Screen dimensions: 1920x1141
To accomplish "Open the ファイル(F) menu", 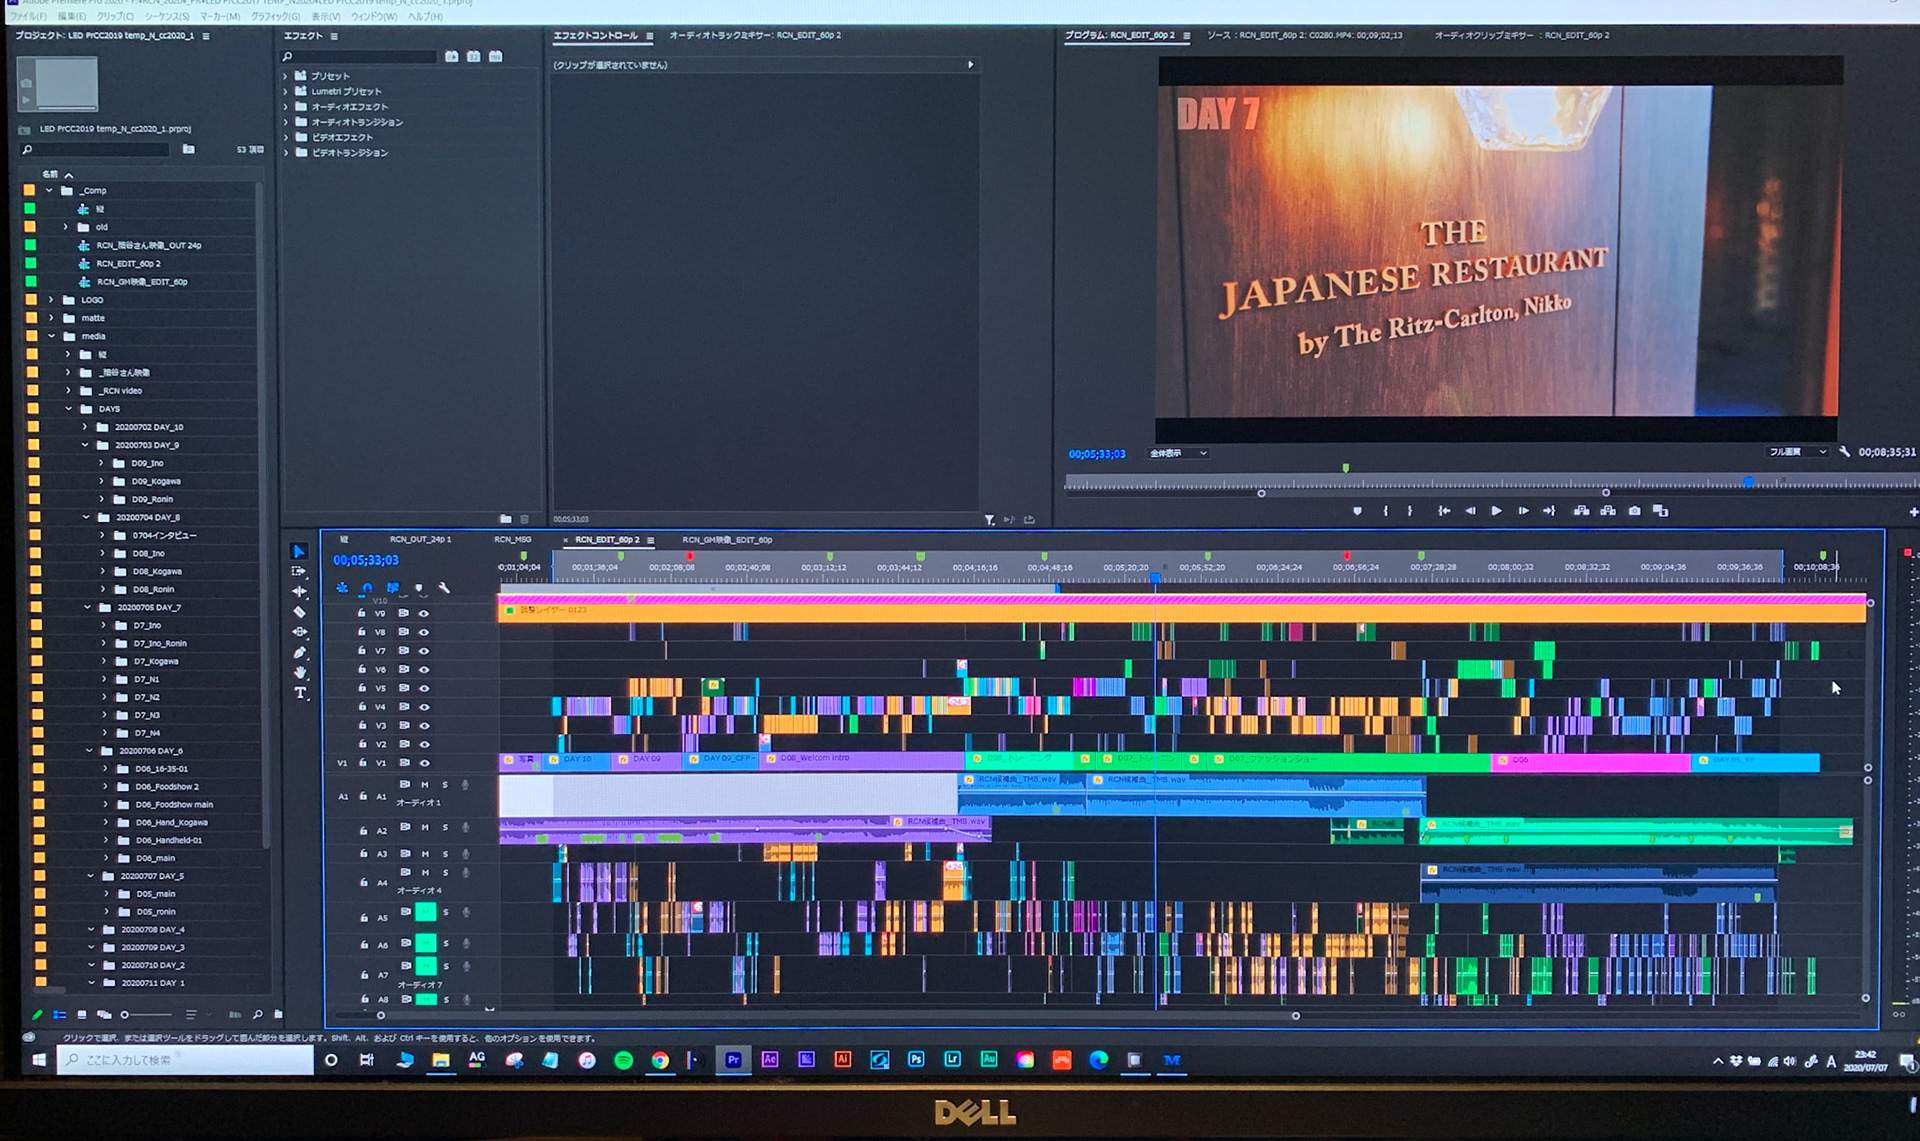I will tap(28, 17).
